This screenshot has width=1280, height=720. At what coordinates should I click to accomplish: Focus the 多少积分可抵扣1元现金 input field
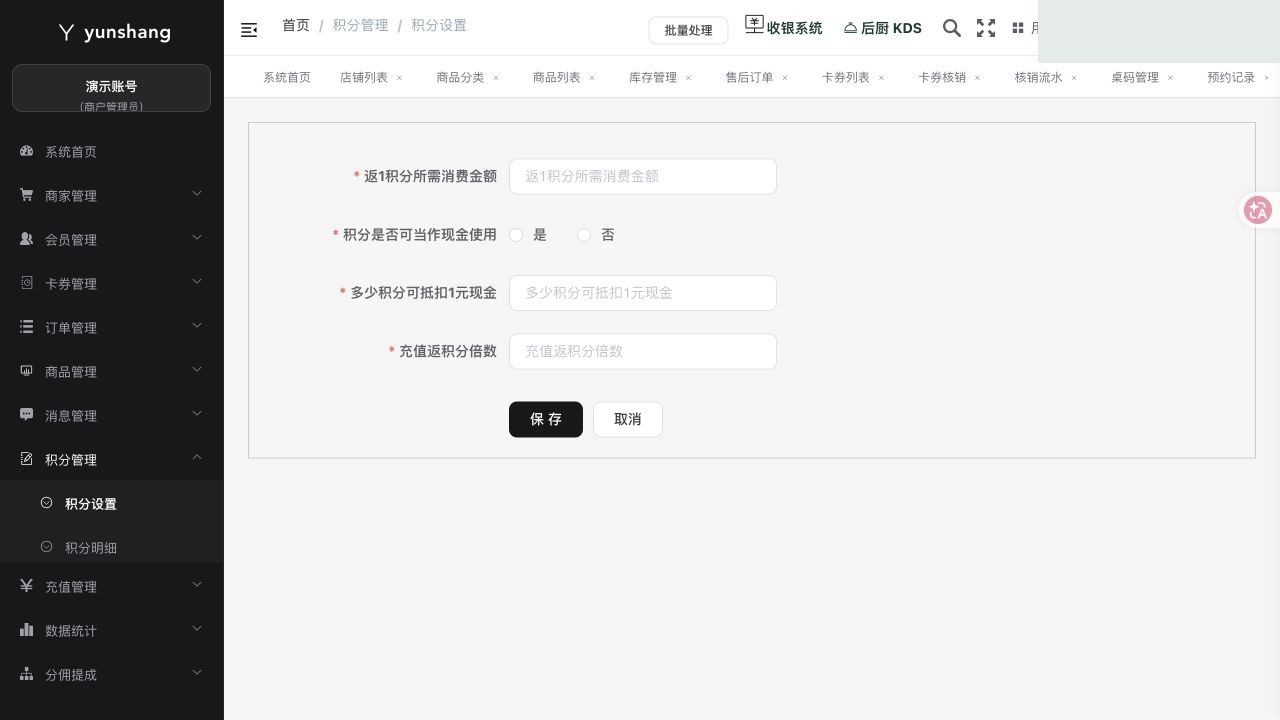point(643,293)
